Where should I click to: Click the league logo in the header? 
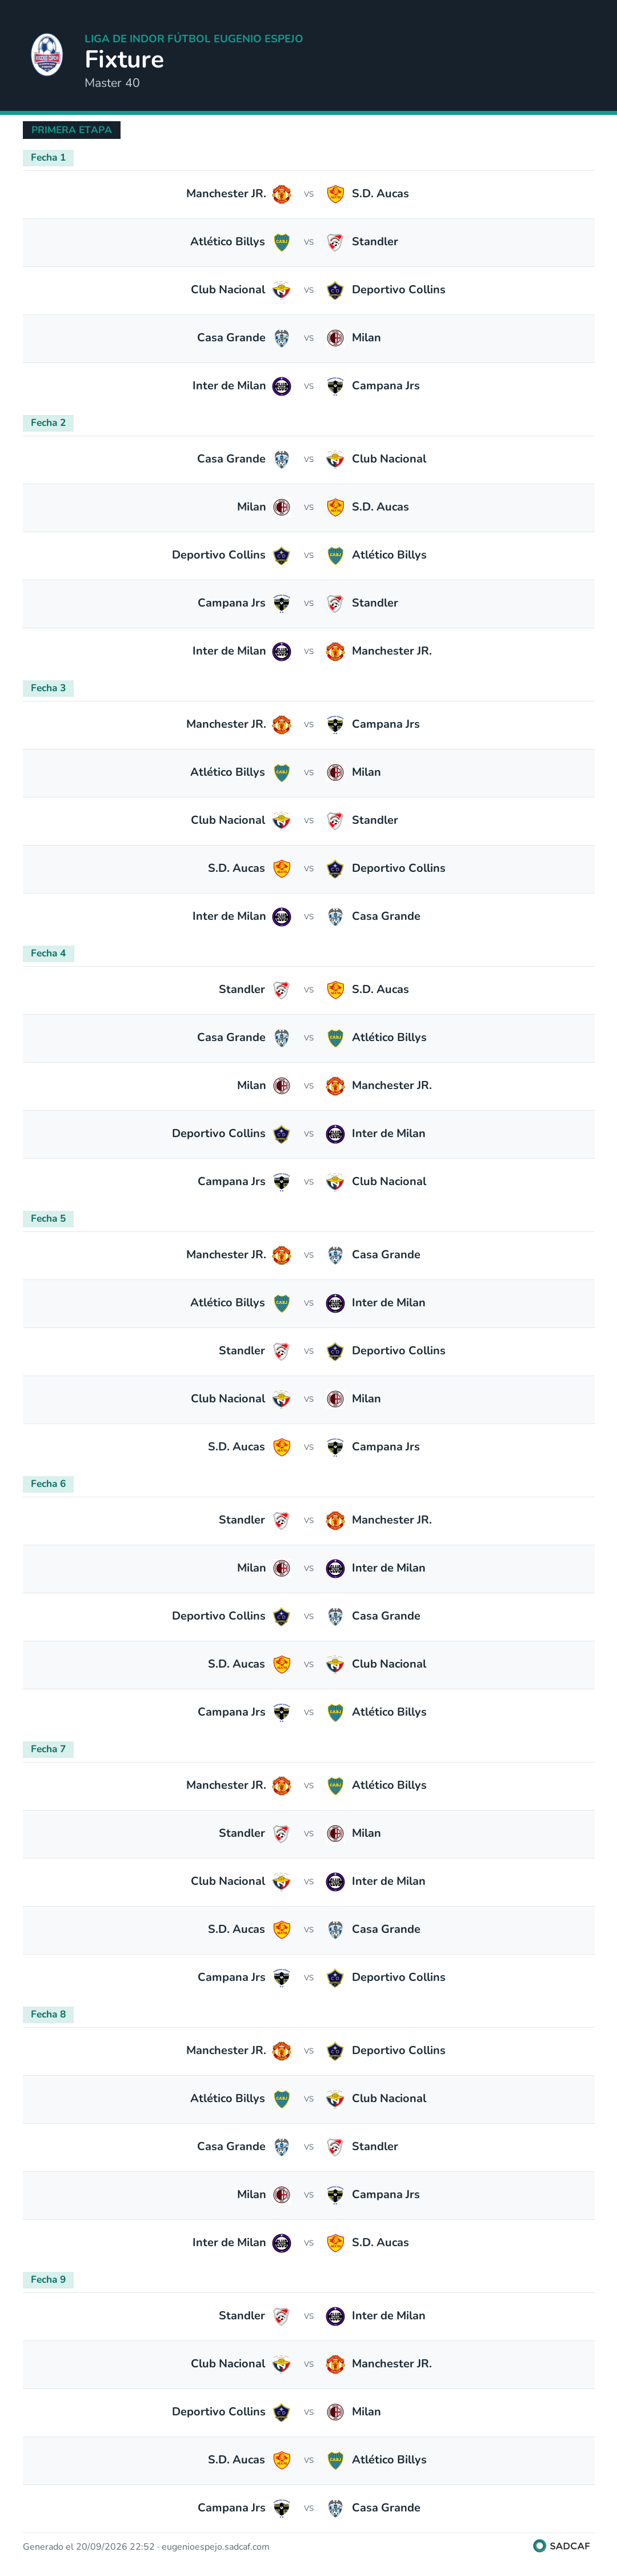point(47,55)
